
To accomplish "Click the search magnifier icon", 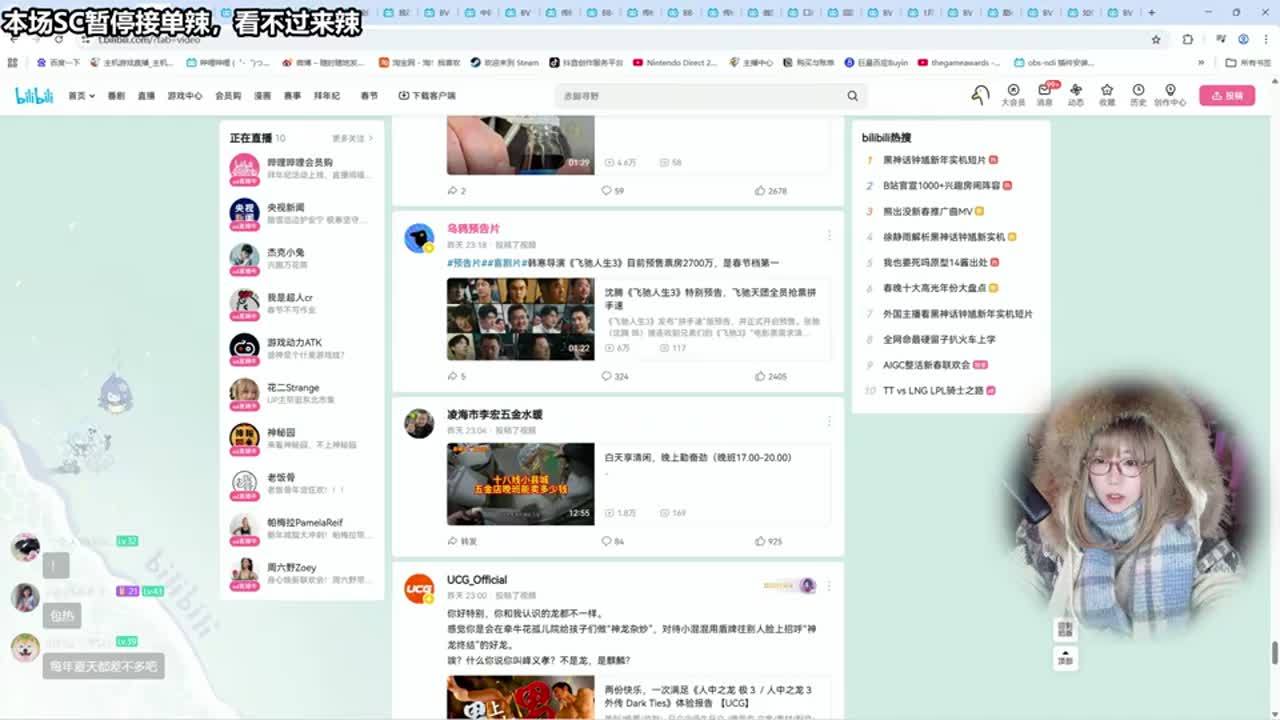I will point(852,96).
